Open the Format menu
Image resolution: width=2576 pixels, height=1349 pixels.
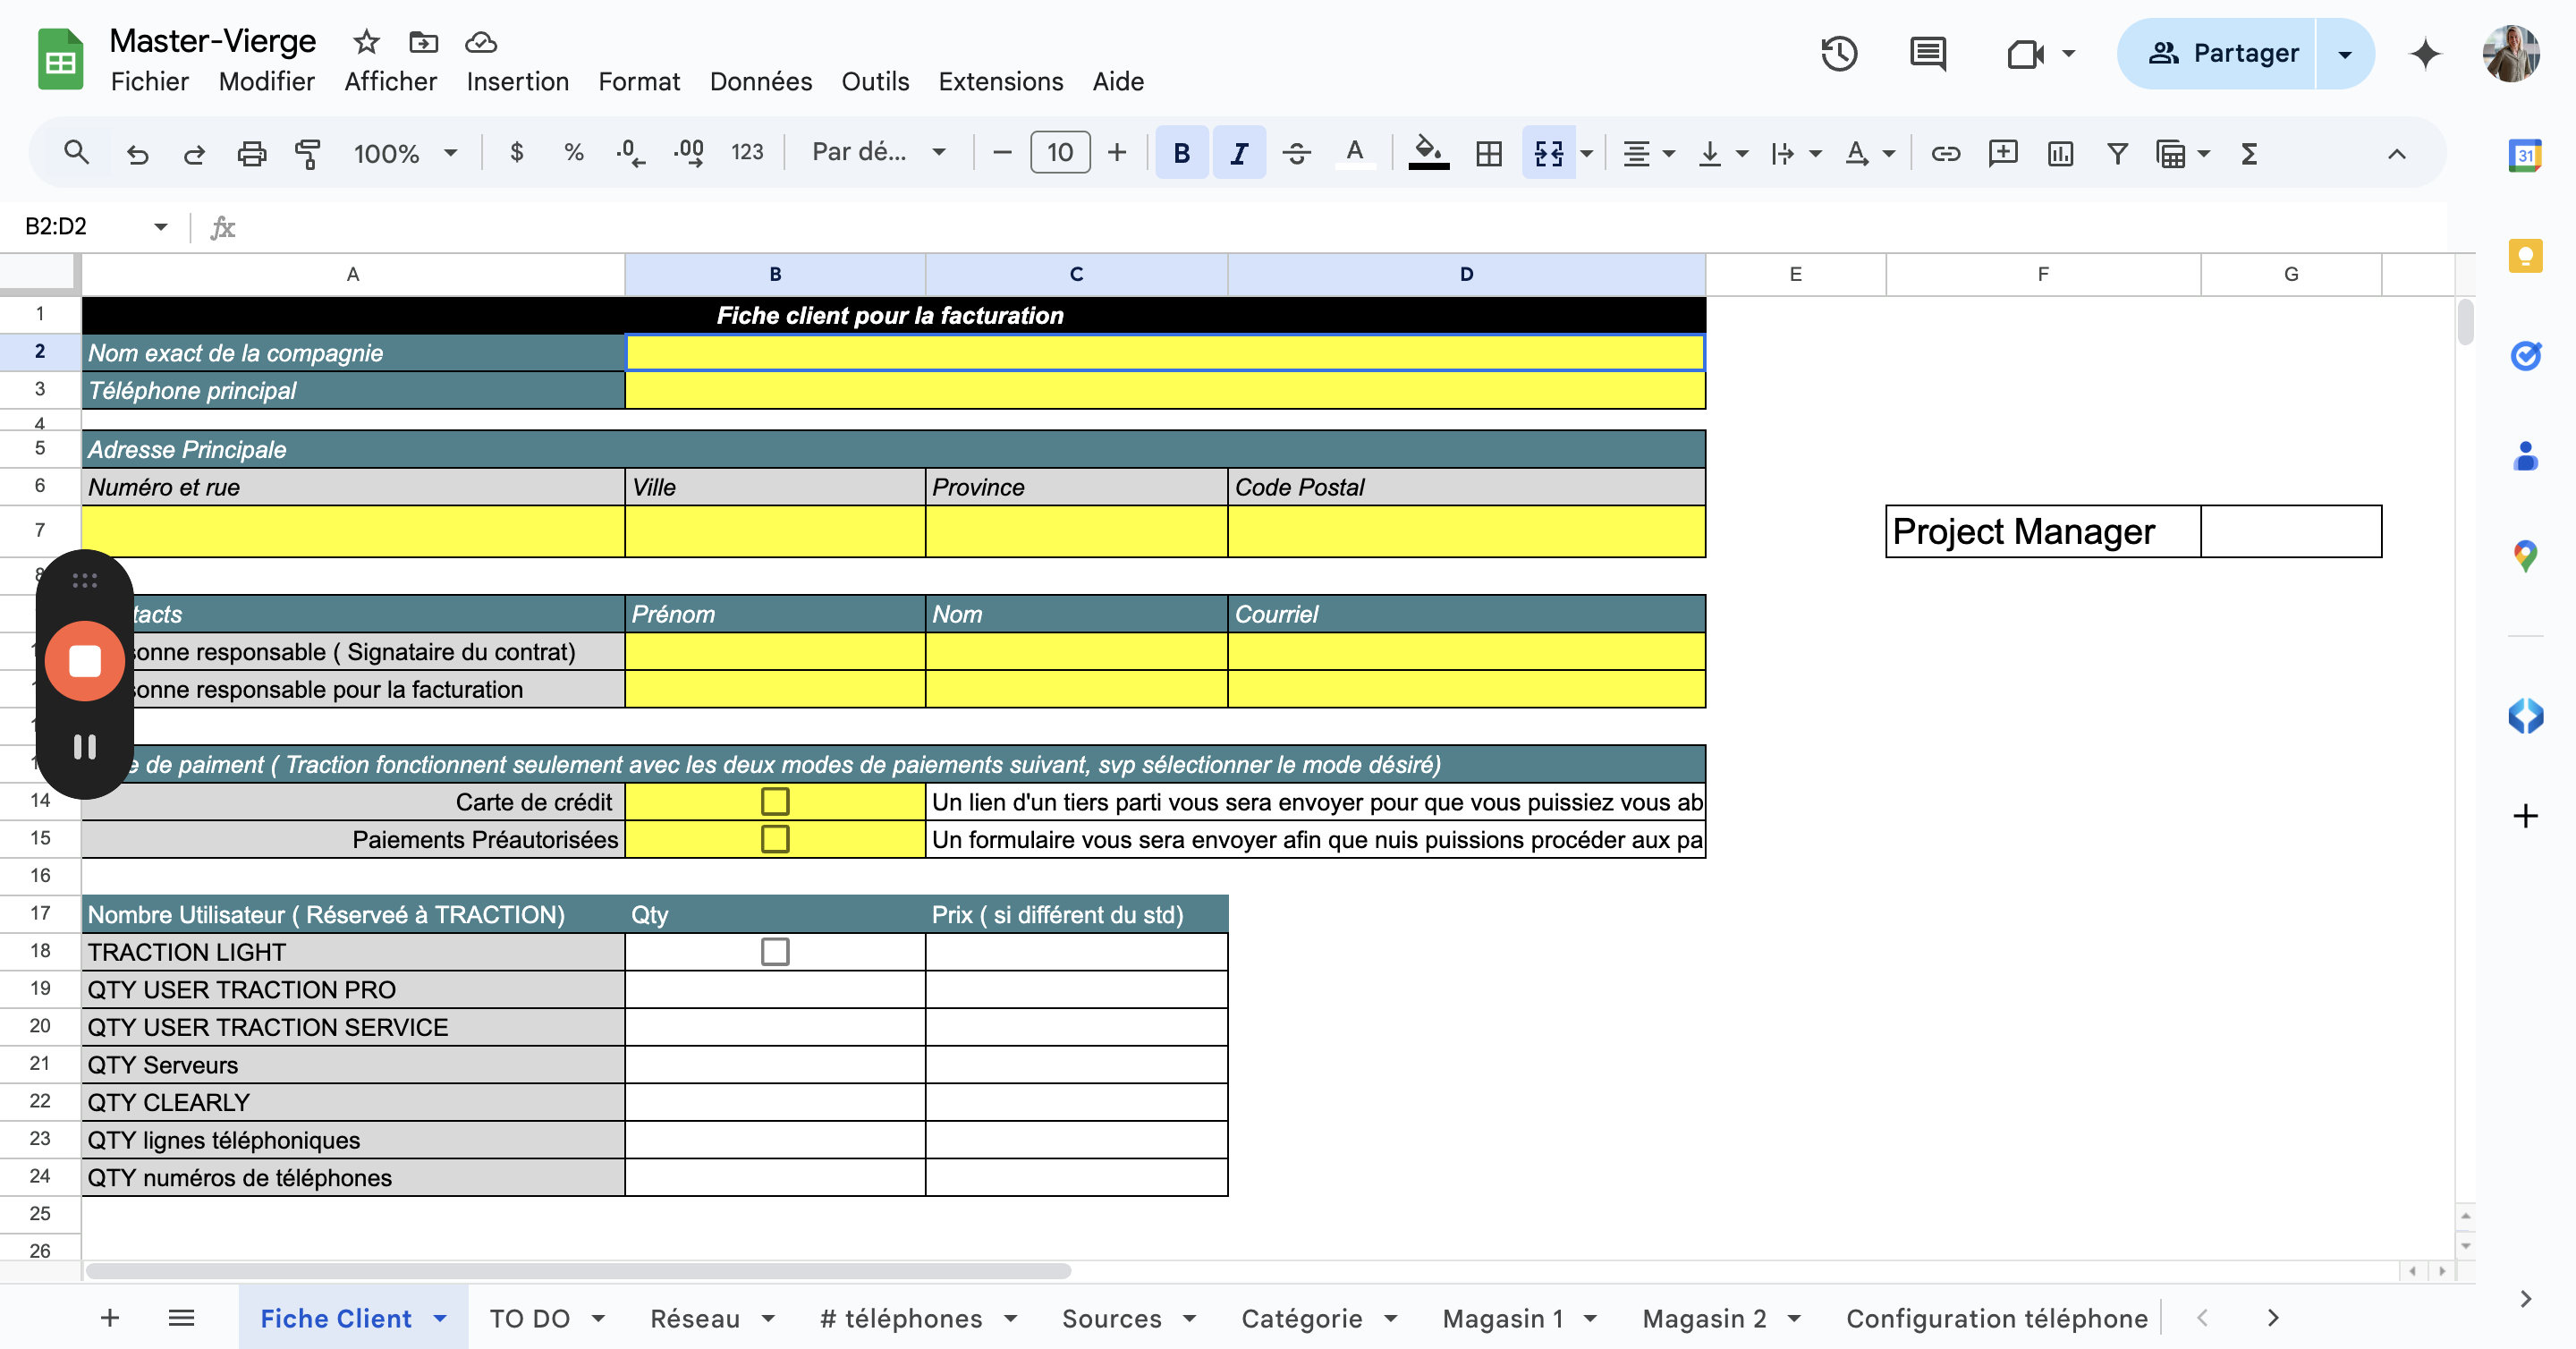(x=639, y=81)
